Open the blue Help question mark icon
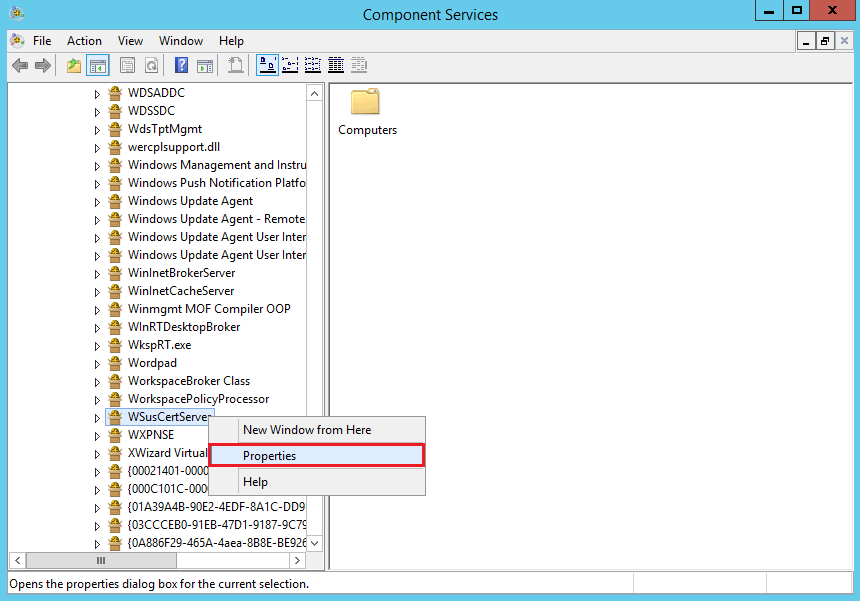Screen dimensions: 860x601 click(x=181, y=66)
